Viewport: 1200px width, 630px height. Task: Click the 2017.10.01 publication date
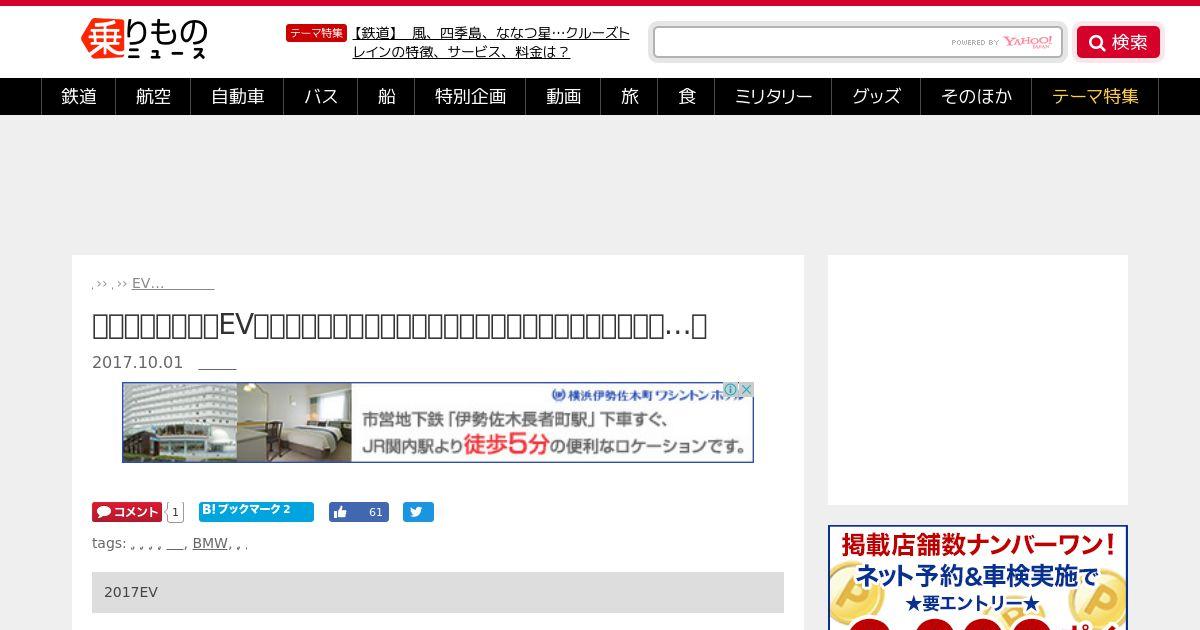(x=138, y=362)
